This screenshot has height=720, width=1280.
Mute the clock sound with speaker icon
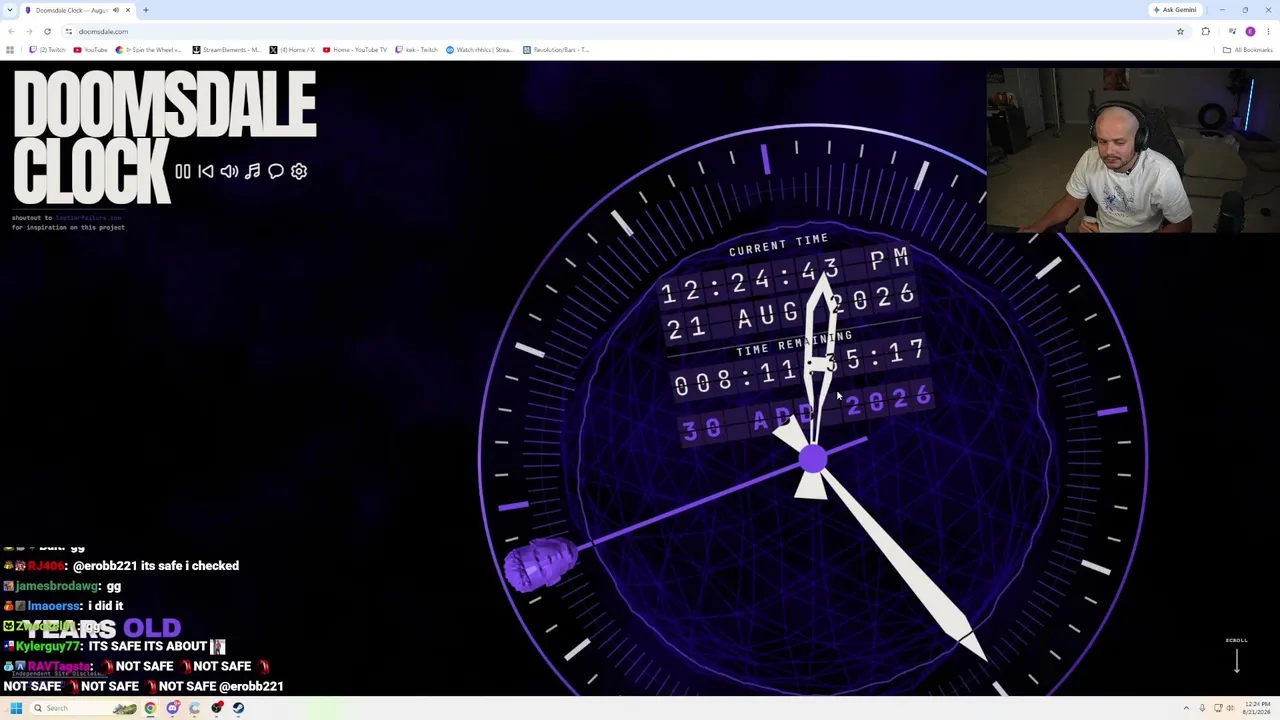coord(229,171)
